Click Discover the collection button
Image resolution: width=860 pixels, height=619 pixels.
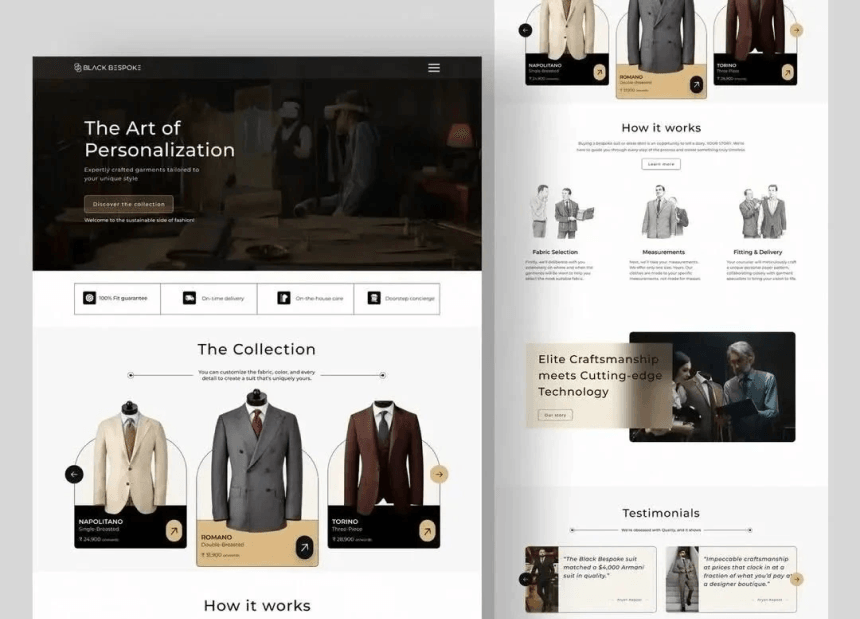129,204
